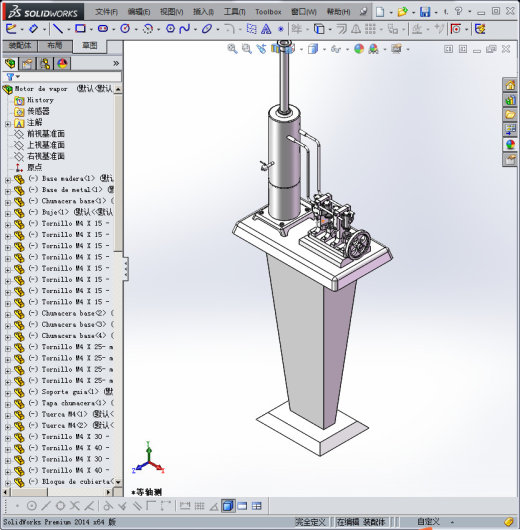Open the Save icon in top toolbar
Viewport: 520px width, 530px height.
tap(425, 12)
